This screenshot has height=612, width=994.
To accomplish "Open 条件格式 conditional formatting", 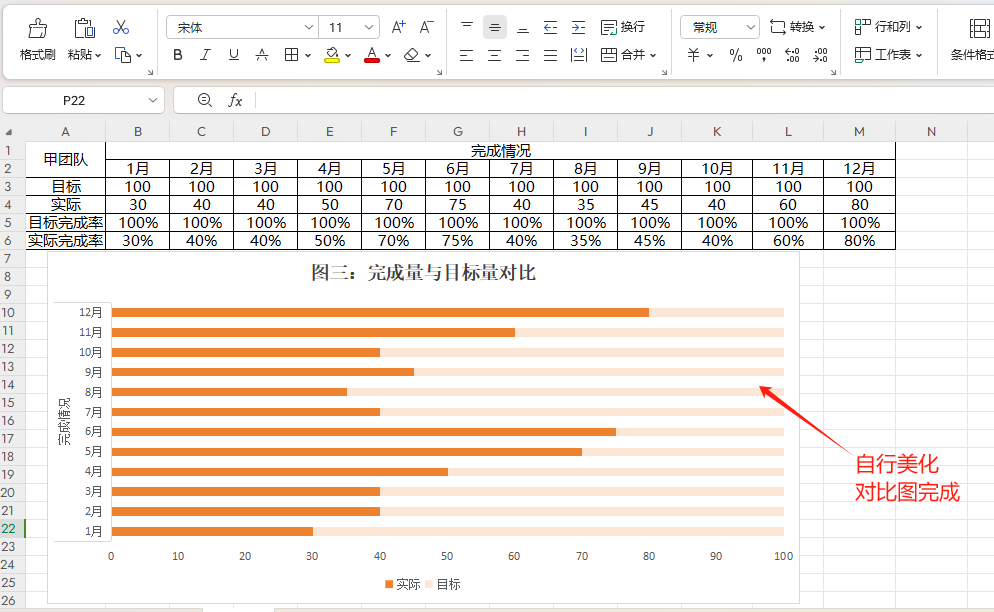I will click(972, 39).
